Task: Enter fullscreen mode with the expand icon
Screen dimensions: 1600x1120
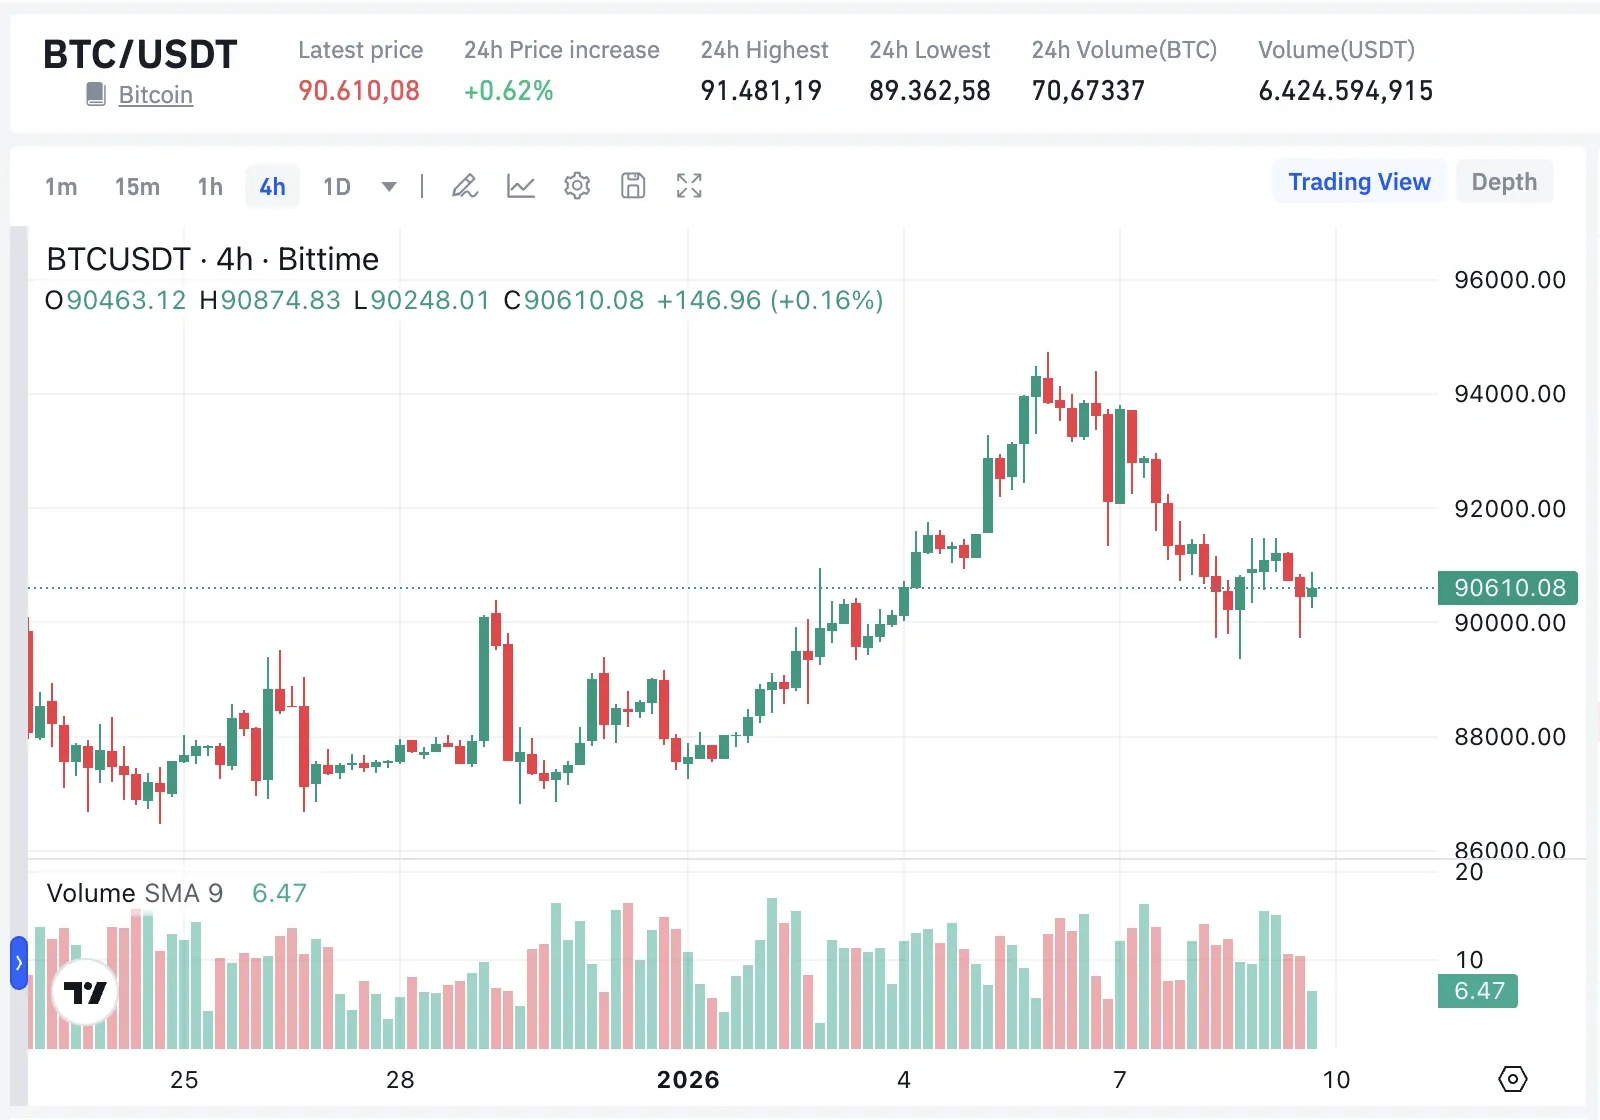Action: pyautogui.click(x=688, y=186)
